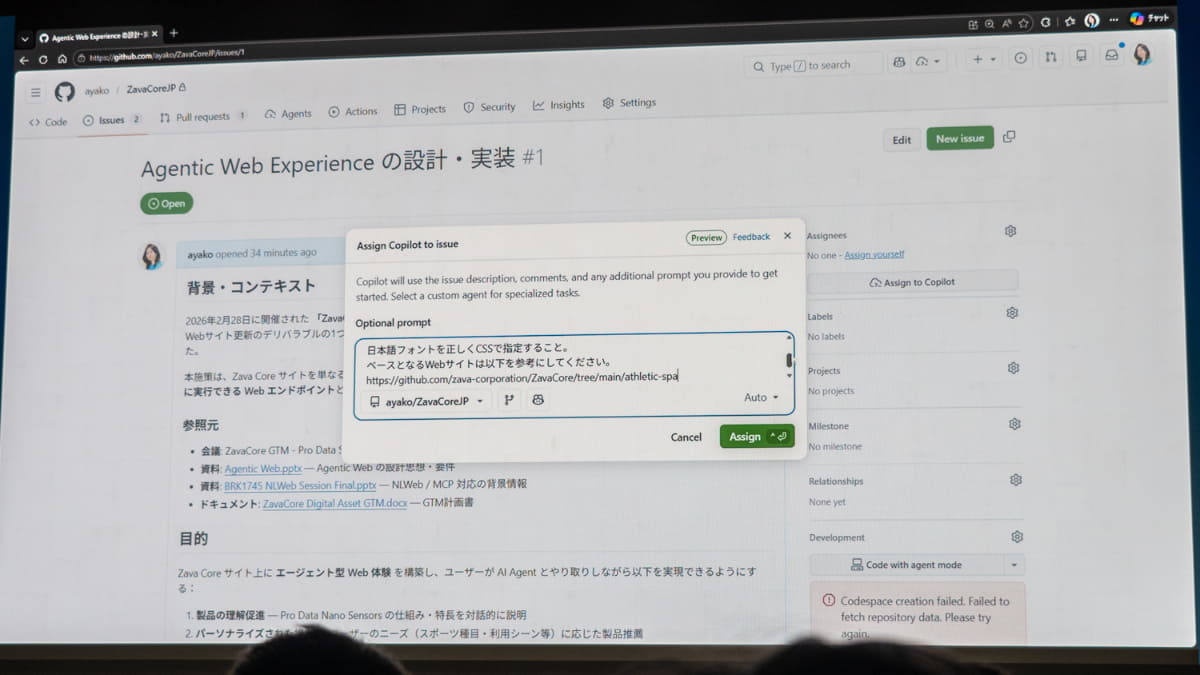Open the Agentic Web.pptx link
This screenshot has height=675, width=1200.
[x=262, y=468]
